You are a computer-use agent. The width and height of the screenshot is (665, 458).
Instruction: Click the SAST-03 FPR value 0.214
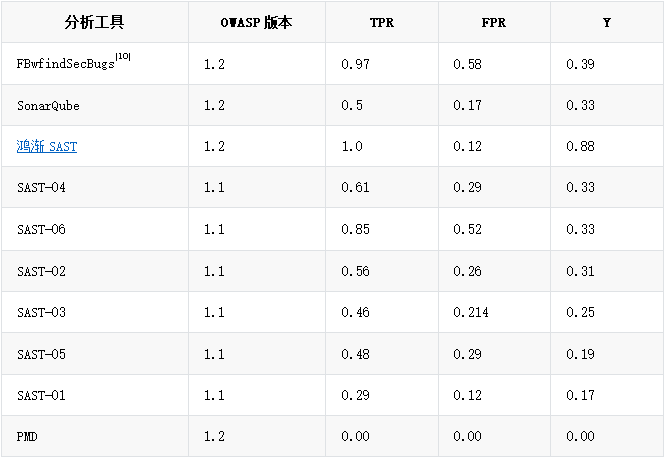pos(470,313)
